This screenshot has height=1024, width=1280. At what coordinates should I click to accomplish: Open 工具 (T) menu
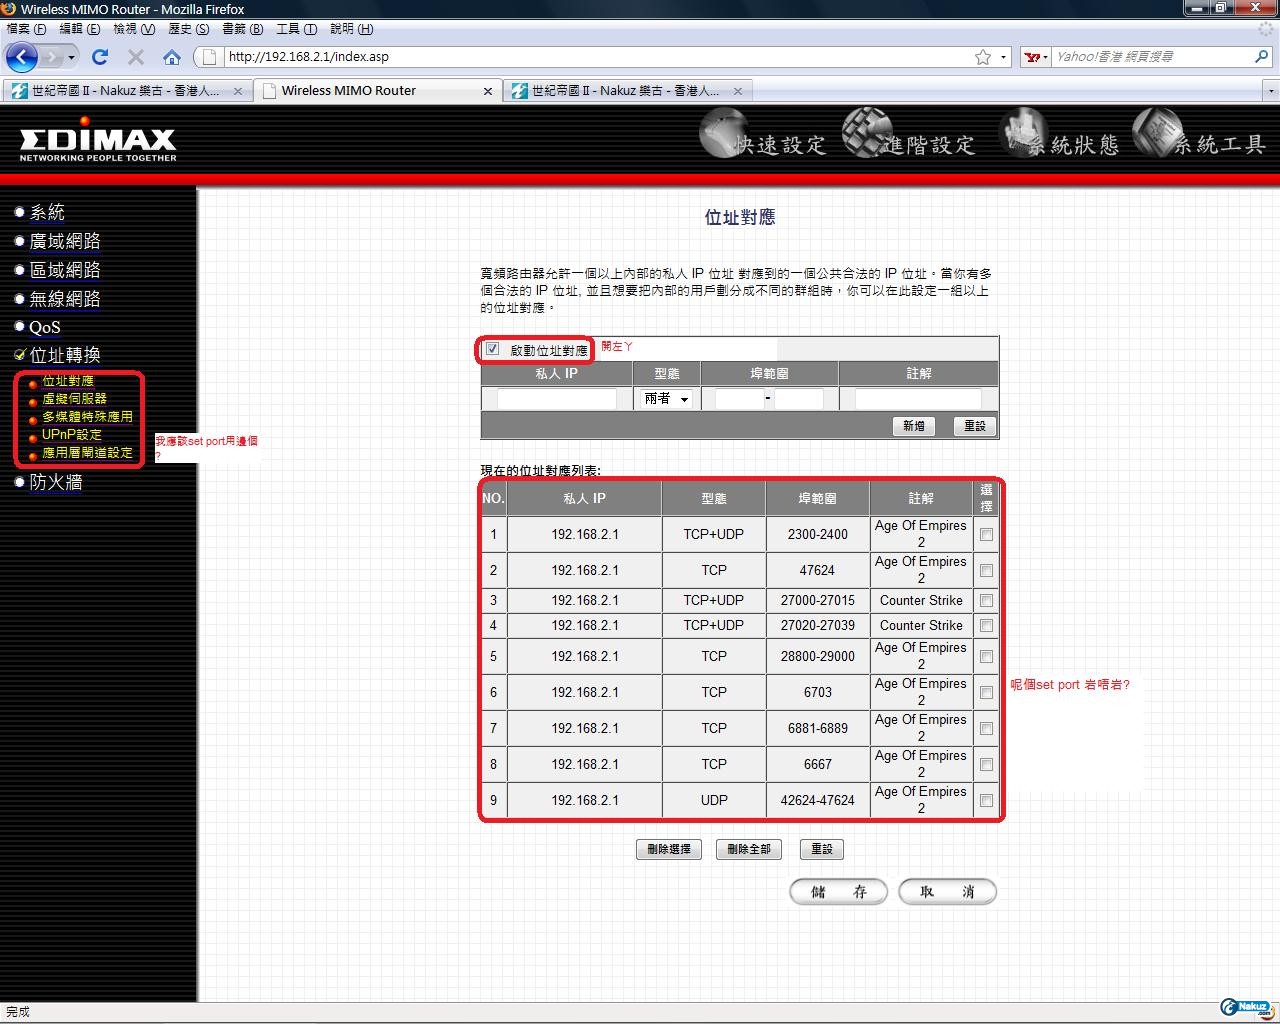[x=296, y=29]
